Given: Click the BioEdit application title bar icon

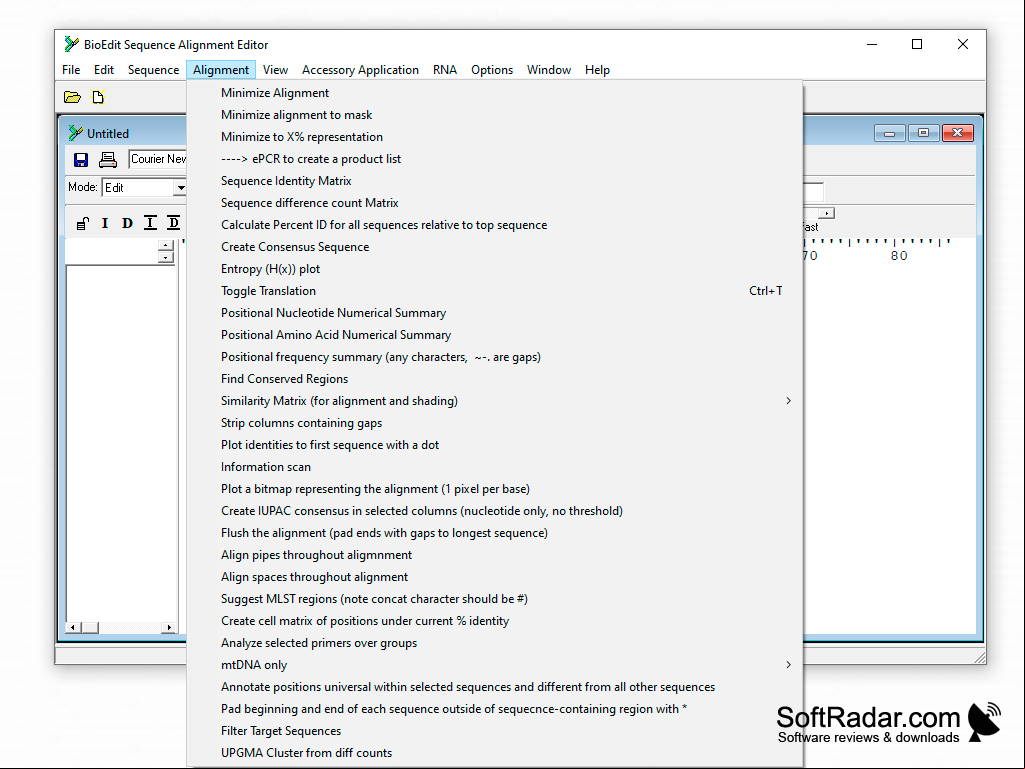Looking at the screenshot, I should click(x=71, y=44).
